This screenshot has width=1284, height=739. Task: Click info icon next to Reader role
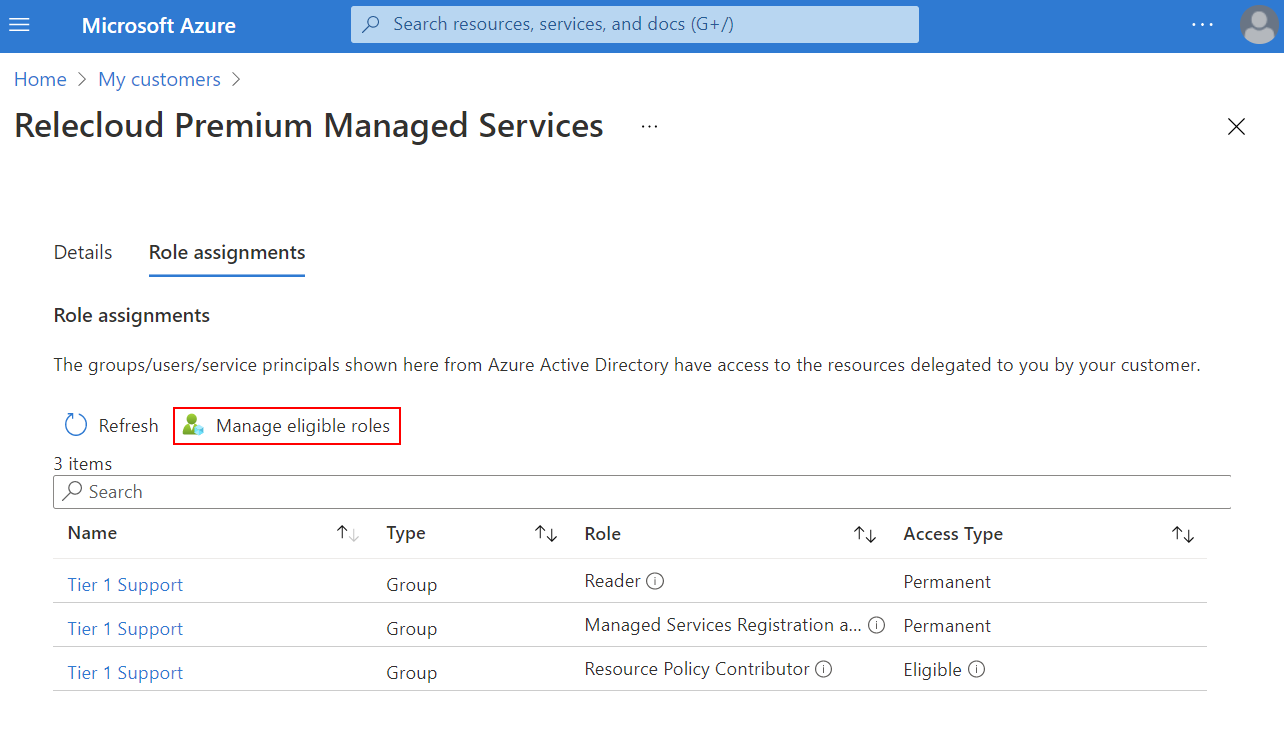click(656, 581)
